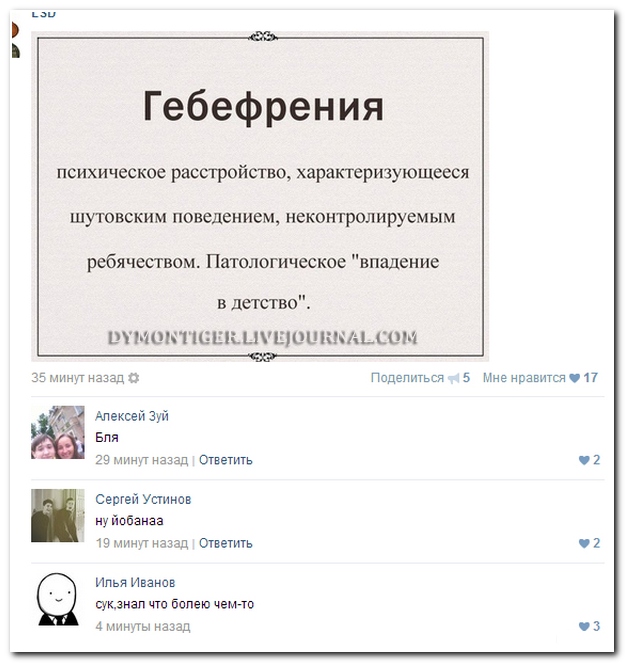Click the Поделиться link
The height and width of the screenshot is (663, 625).
(407, 378)
